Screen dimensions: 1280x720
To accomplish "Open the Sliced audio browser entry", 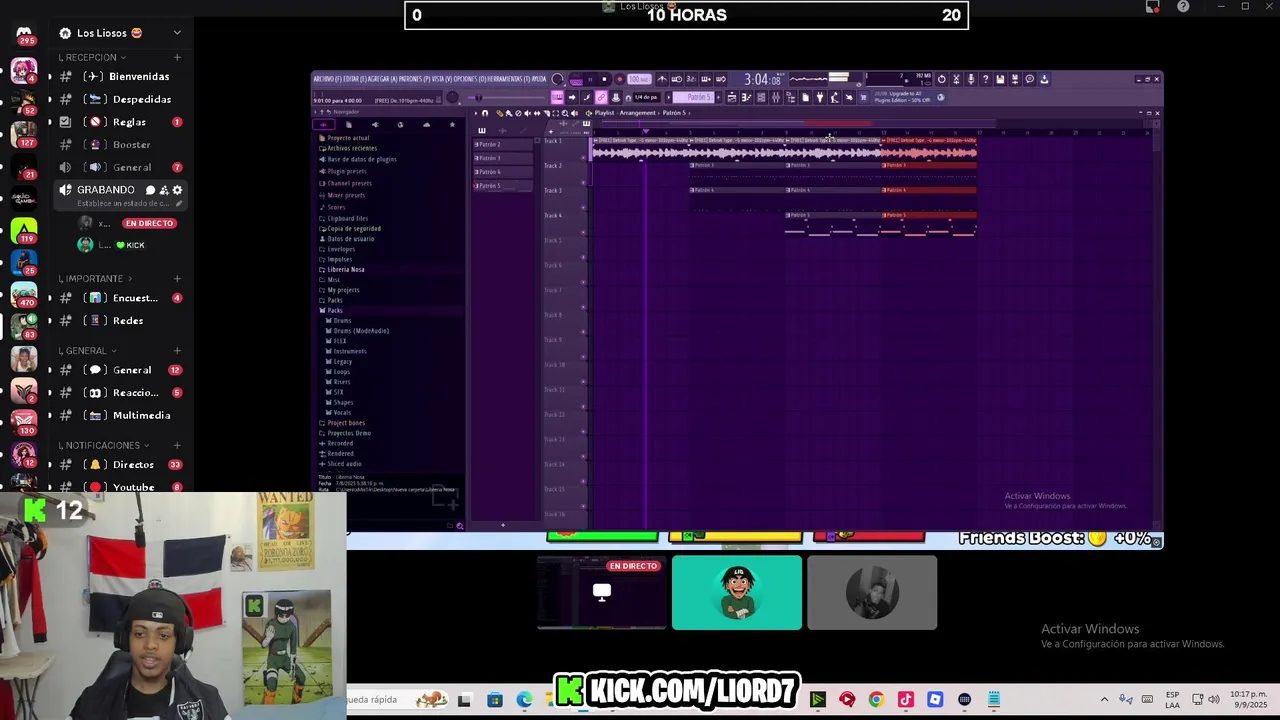I will pos(344,464).
